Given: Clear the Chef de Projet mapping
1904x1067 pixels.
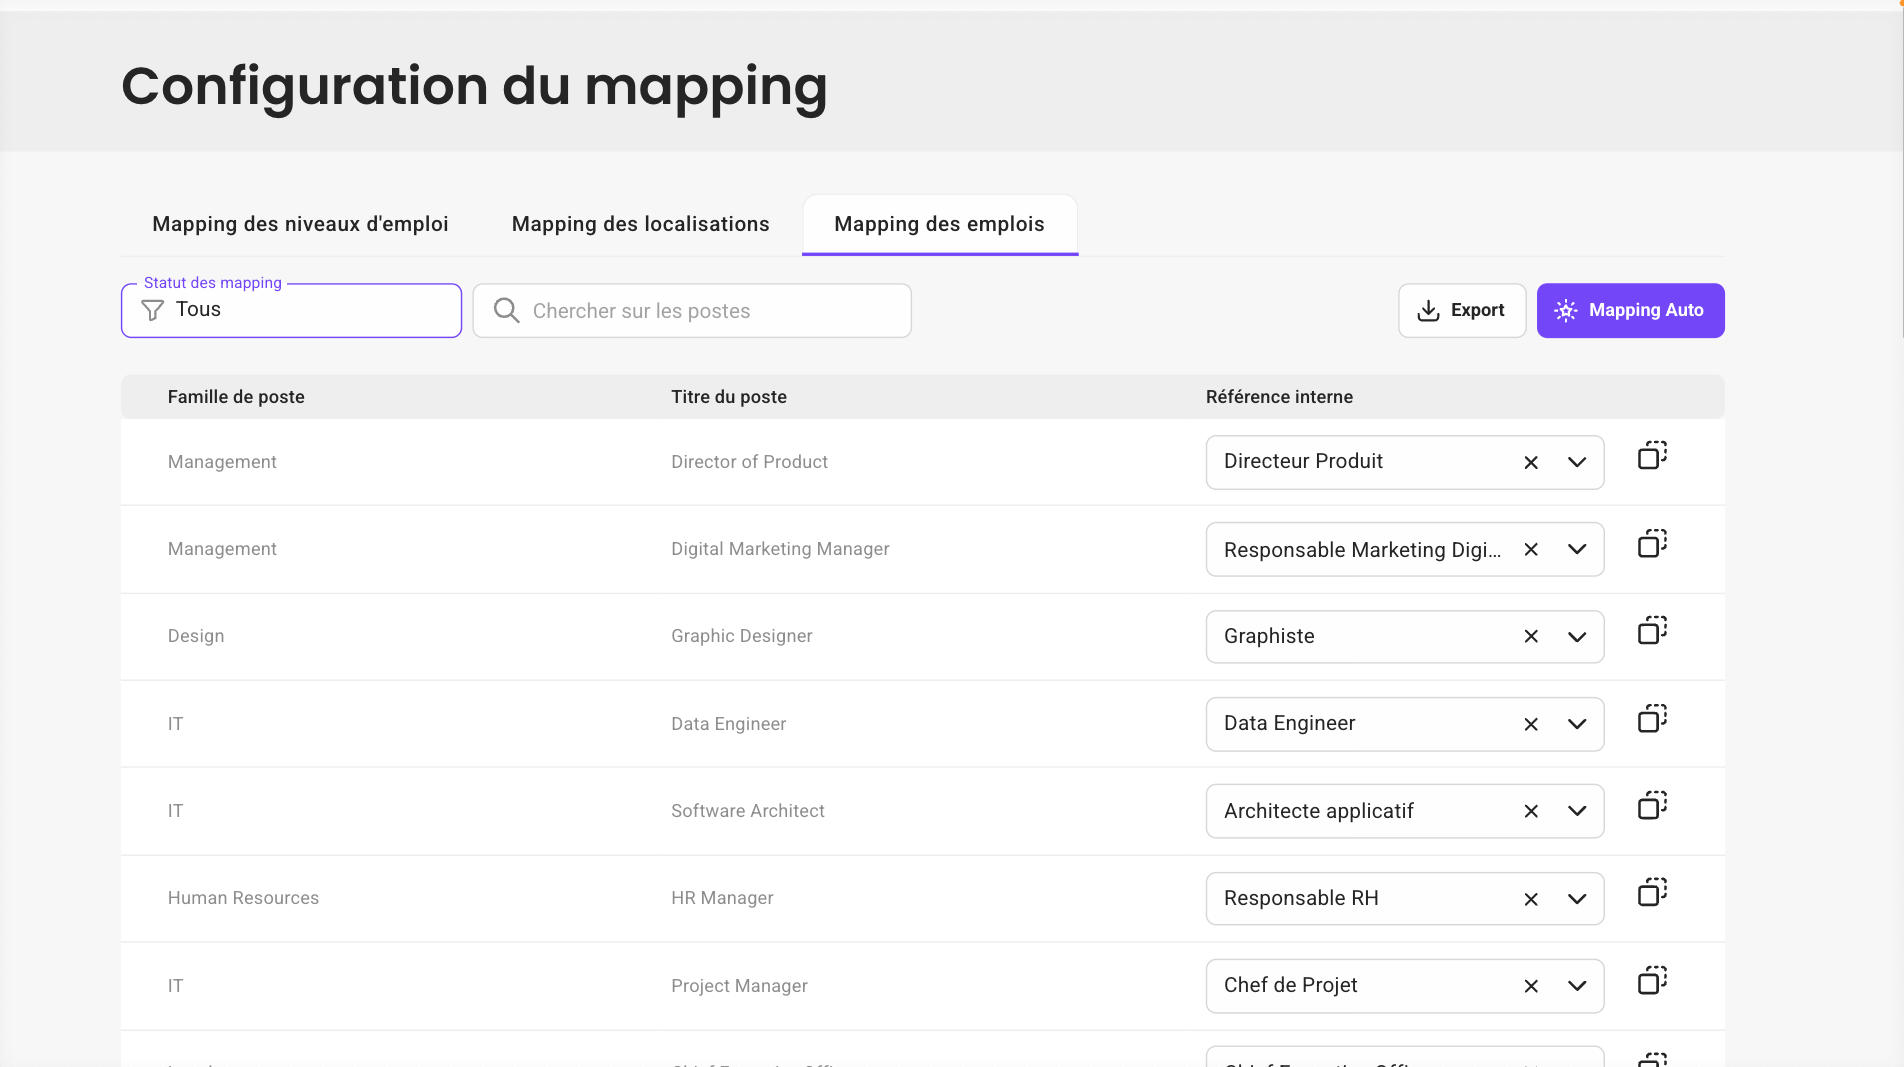Looking at the screenshot, I should [1531, 986].
